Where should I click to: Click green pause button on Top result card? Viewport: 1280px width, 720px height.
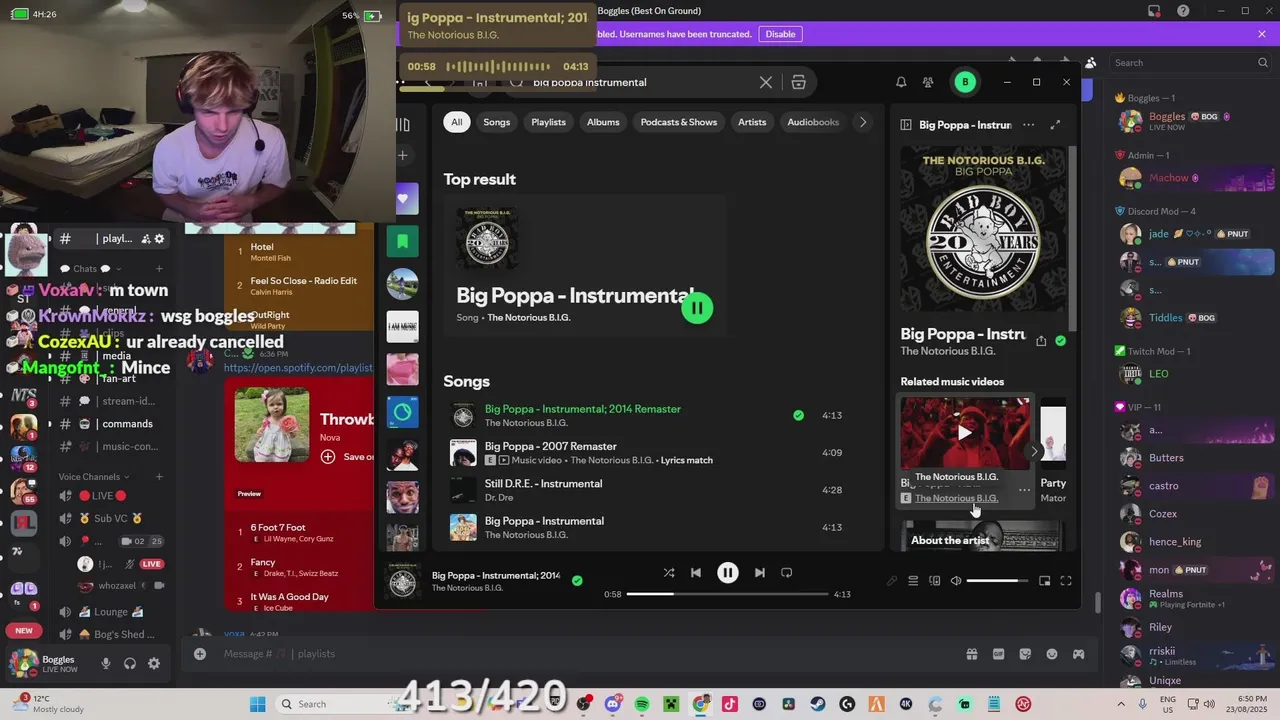click(697, 308)
